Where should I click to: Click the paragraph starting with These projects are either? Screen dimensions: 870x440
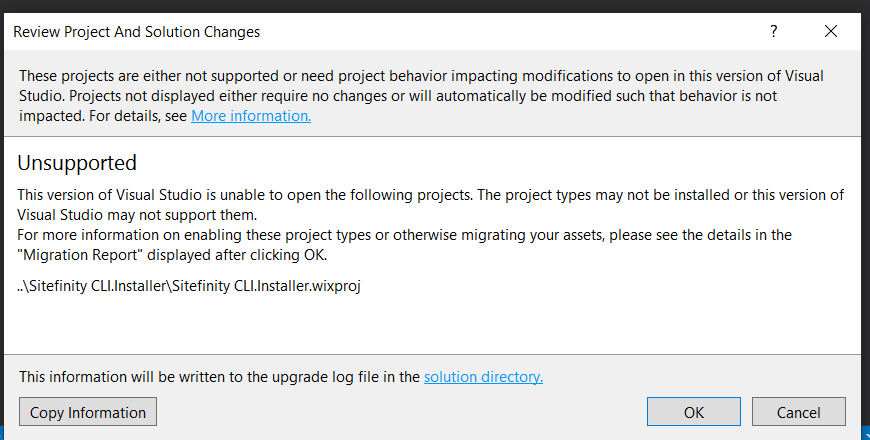click(421, 95)
